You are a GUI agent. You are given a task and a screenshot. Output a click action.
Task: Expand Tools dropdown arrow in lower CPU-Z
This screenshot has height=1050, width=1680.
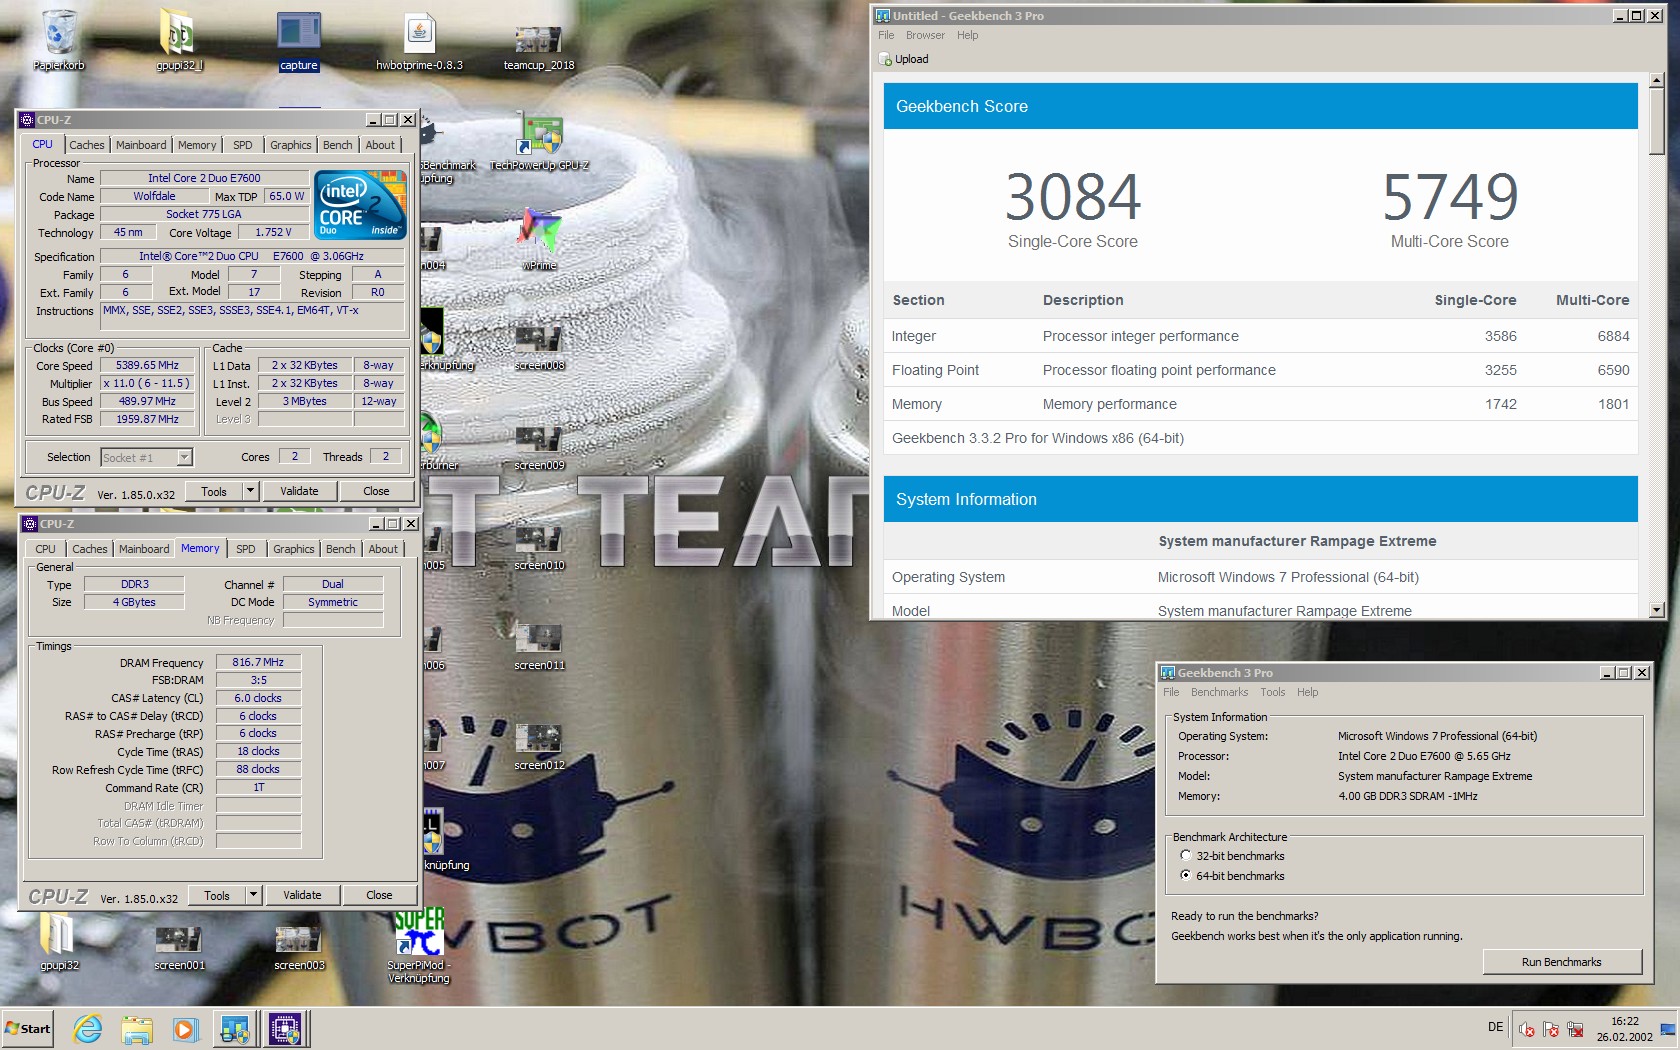point(253,895)
